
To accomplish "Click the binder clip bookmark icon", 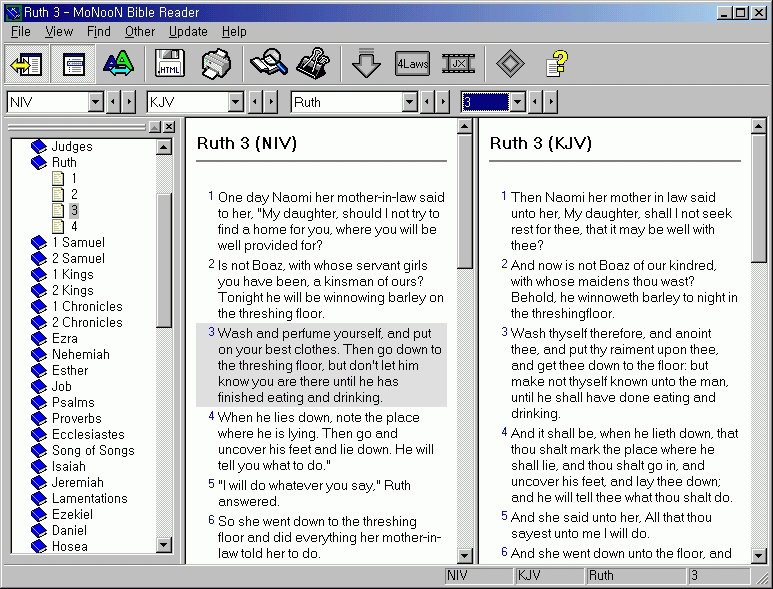I will point(313,64).
